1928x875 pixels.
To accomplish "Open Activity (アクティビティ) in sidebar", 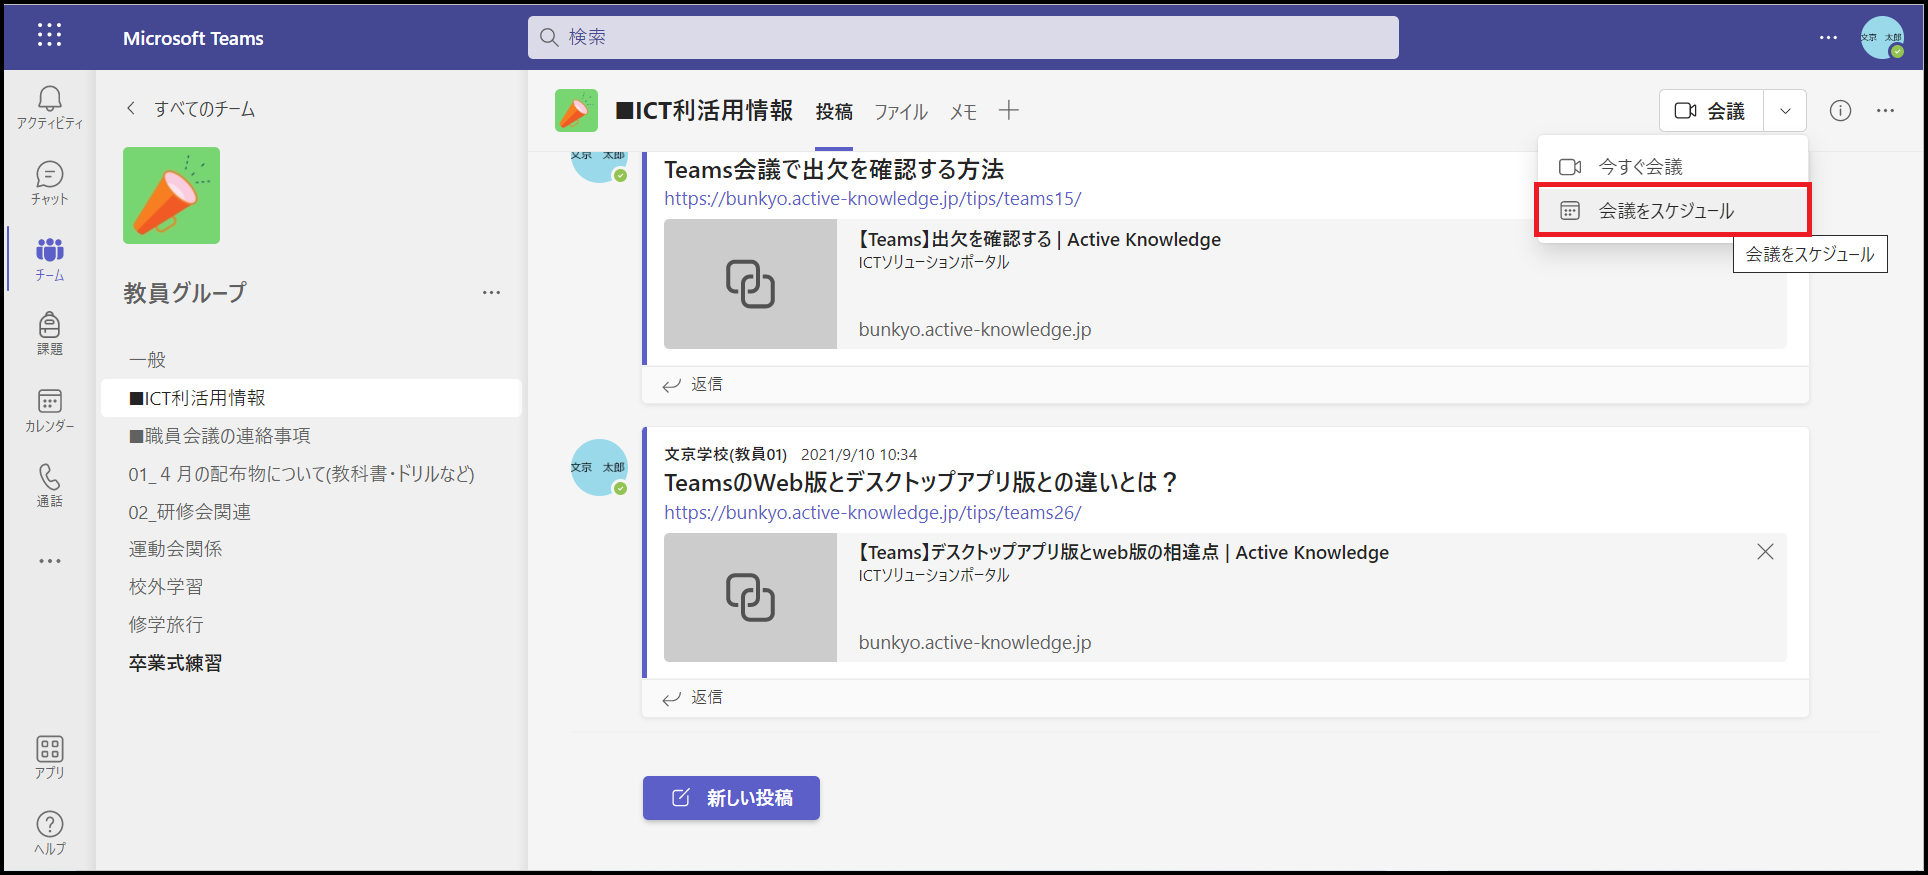I will click(49, 107).
